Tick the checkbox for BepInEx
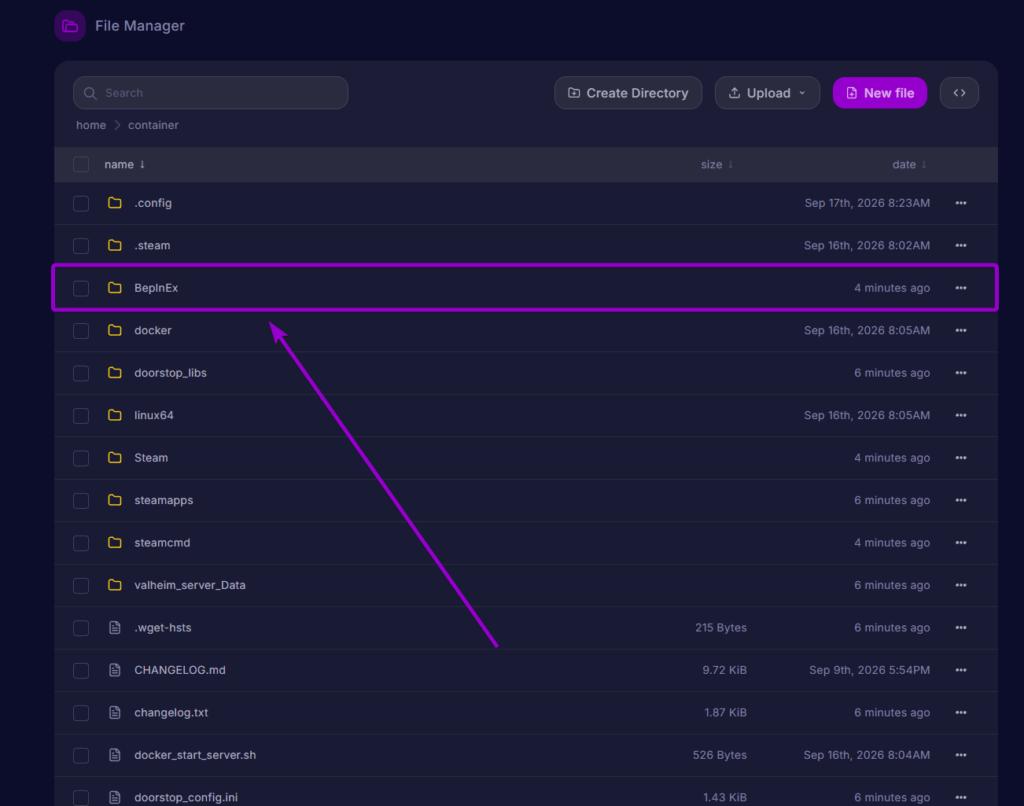 [81, 289]
